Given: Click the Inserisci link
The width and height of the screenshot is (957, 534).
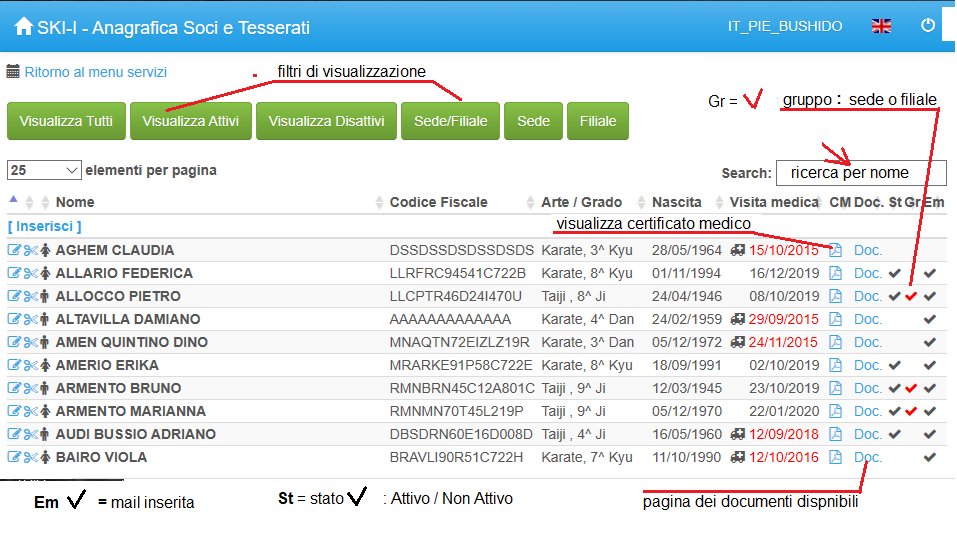Looking at the screenshot, I should pos(45,227).
